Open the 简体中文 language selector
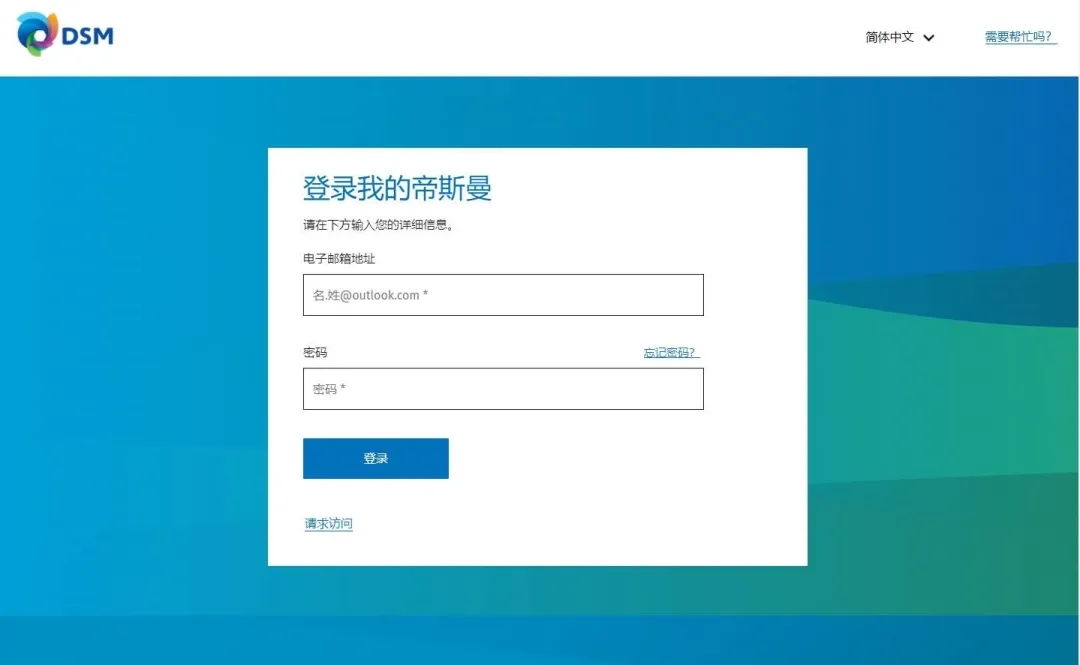The height and width of the screenshot is (665, 1080). click(x=890, y=37)
